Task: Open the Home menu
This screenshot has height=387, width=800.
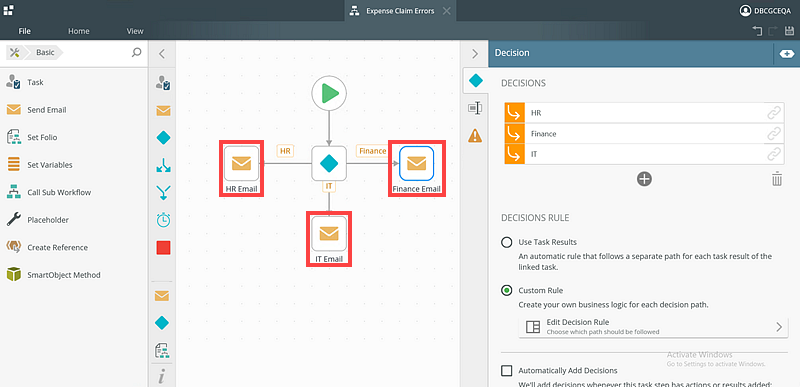Action: tap(79, 31)
